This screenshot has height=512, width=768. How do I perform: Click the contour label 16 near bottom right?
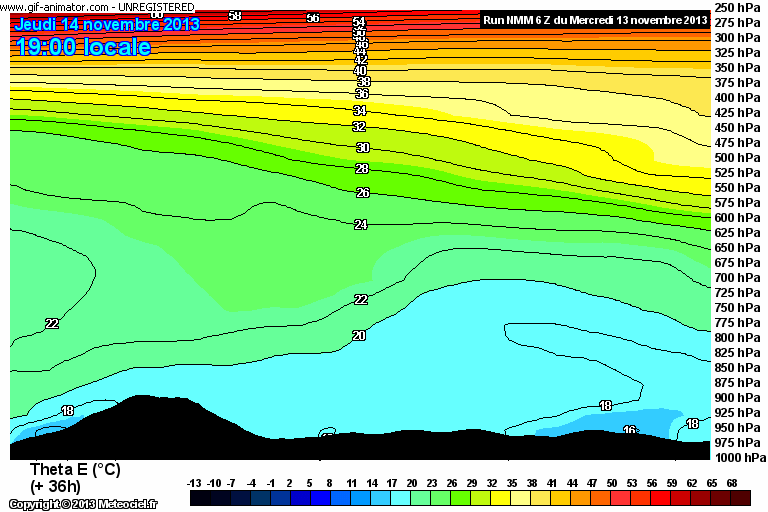tap(629, 430)
